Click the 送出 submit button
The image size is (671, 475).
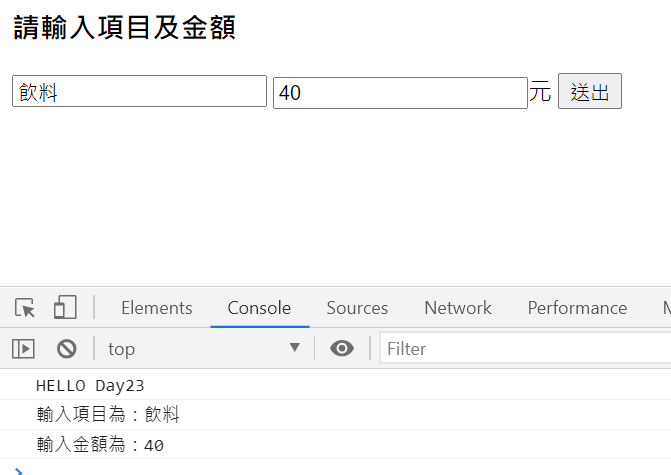point(590,91)
